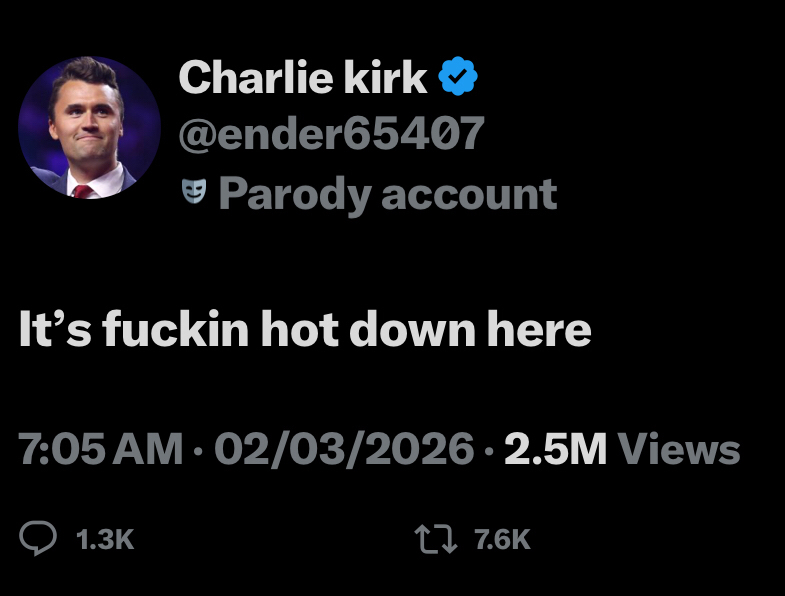Click the Parody account label
Viewport: 785px width, 596px height.
[x=386, y=192]
